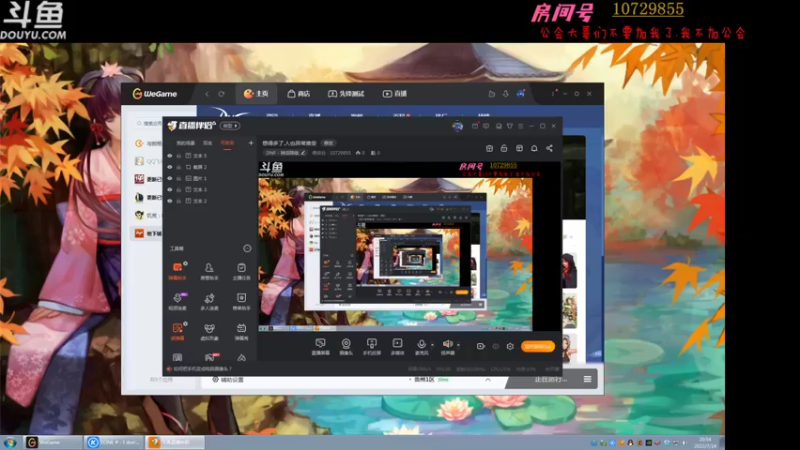Toggle lock on 文本 3 layer

[179, 189]
